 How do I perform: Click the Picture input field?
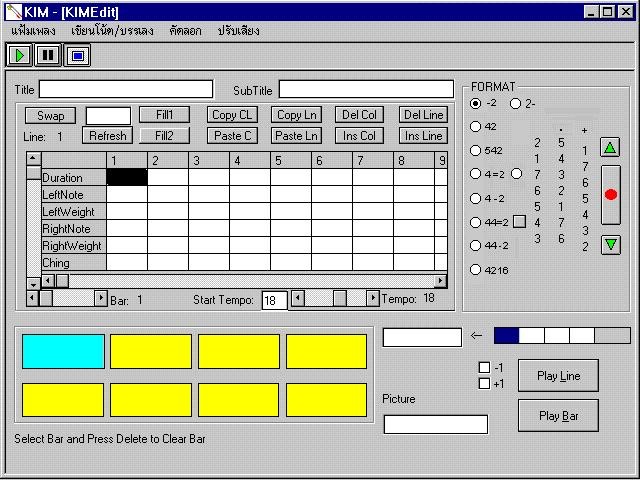[436, 424]
